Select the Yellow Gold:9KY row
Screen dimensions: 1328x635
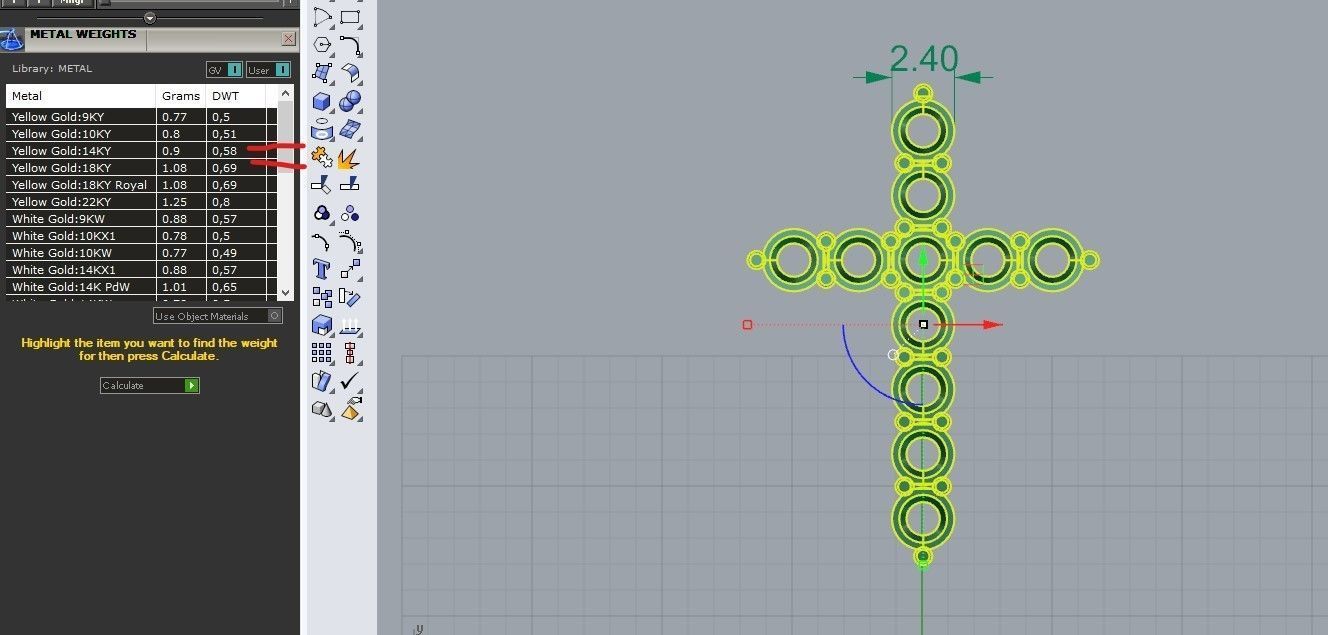[x=141, y=117]
